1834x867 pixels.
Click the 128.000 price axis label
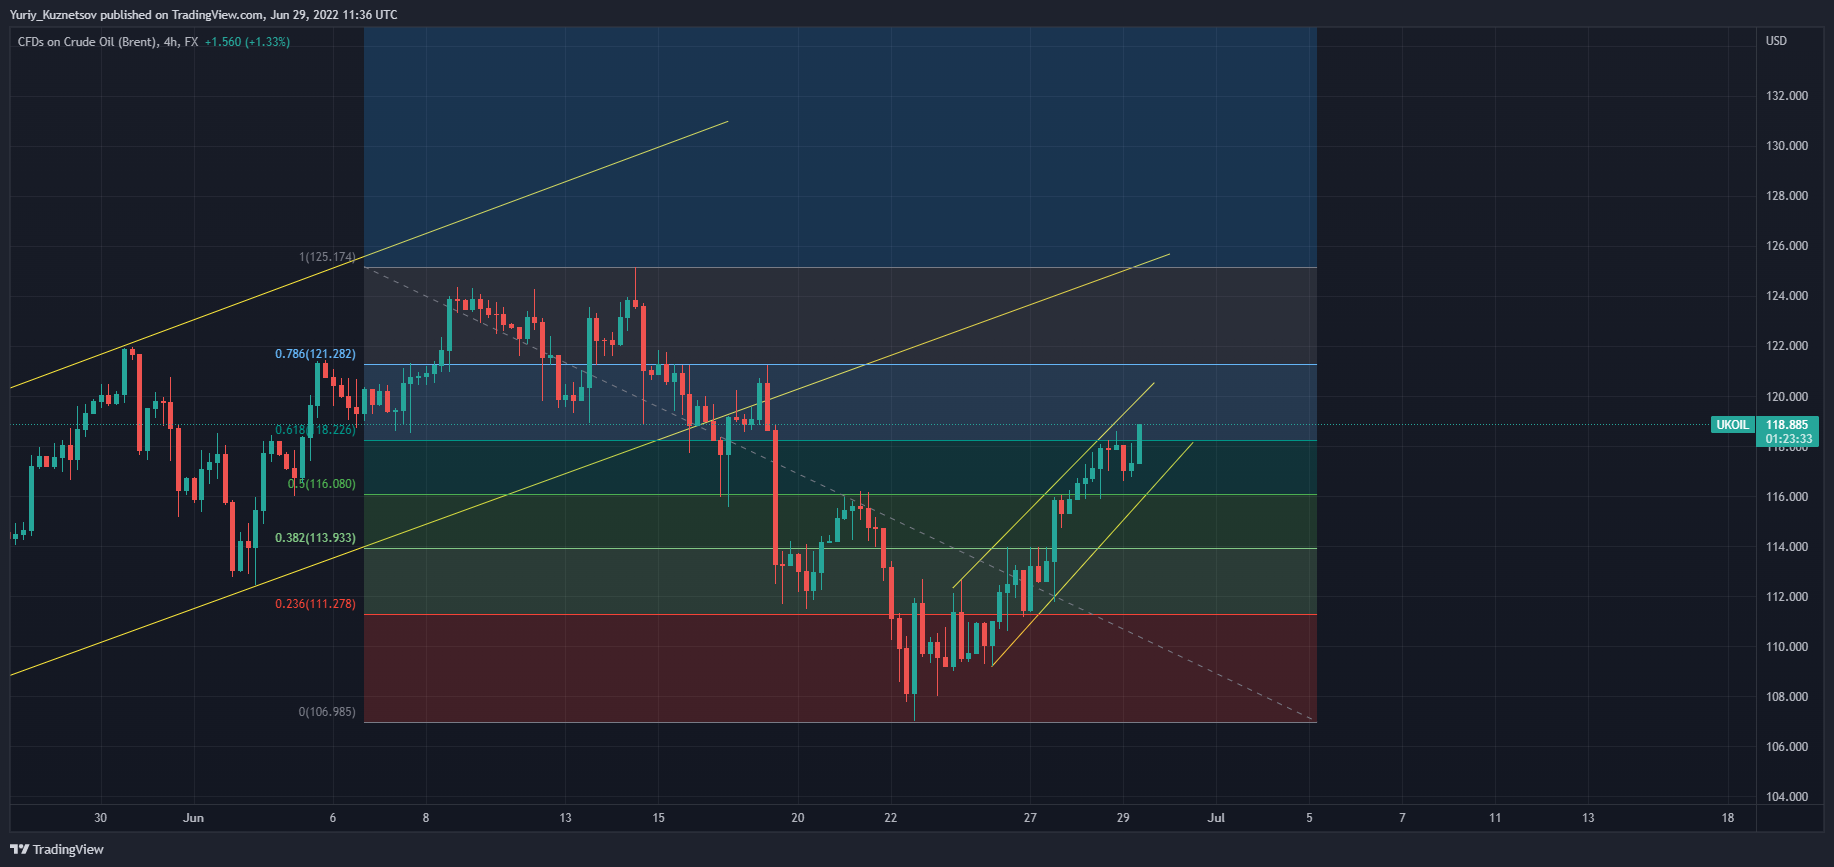tap(1787, 196)
